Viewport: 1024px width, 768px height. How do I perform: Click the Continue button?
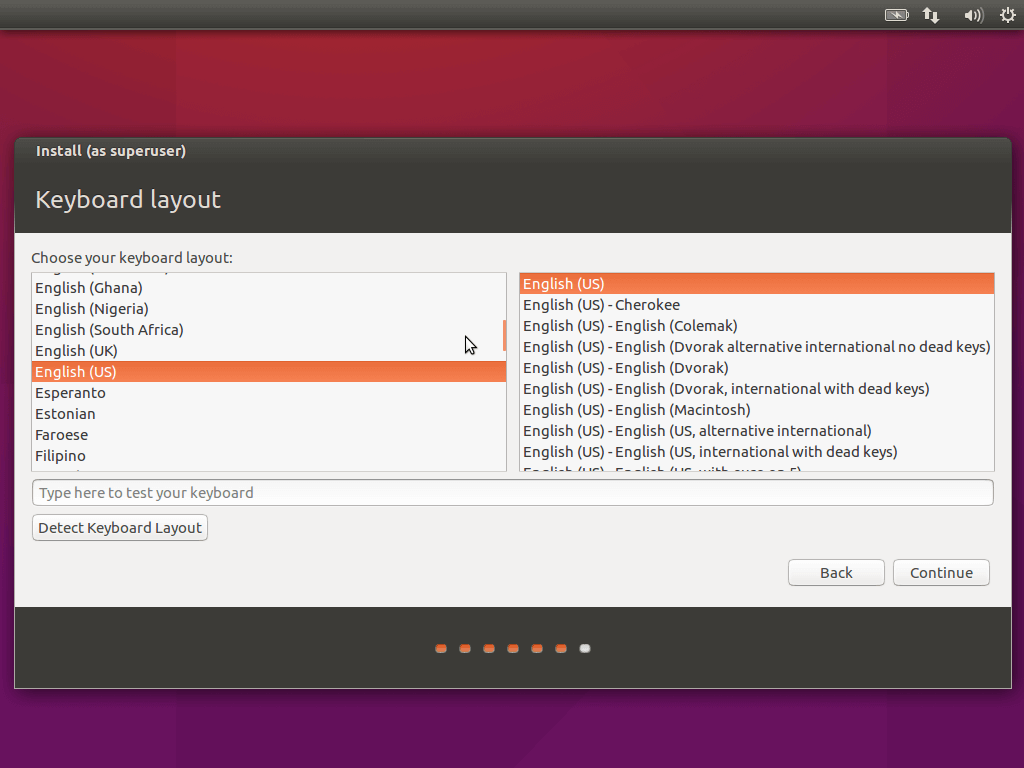coord(941,573)
